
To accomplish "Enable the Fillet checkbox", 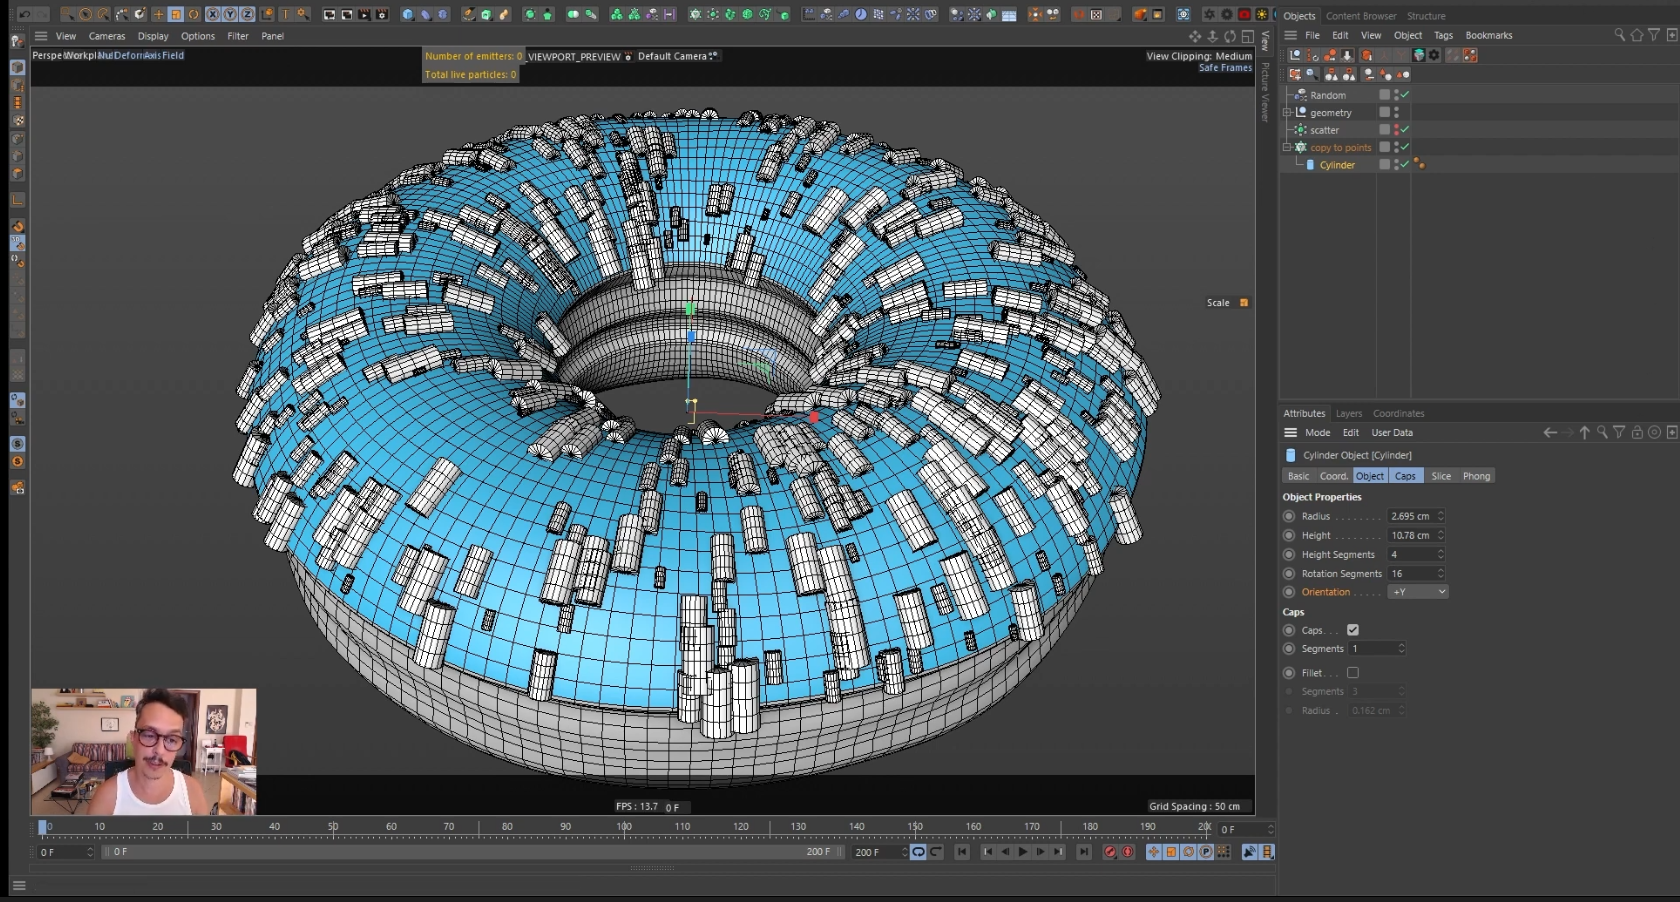I will click(x=1353, y=673).
